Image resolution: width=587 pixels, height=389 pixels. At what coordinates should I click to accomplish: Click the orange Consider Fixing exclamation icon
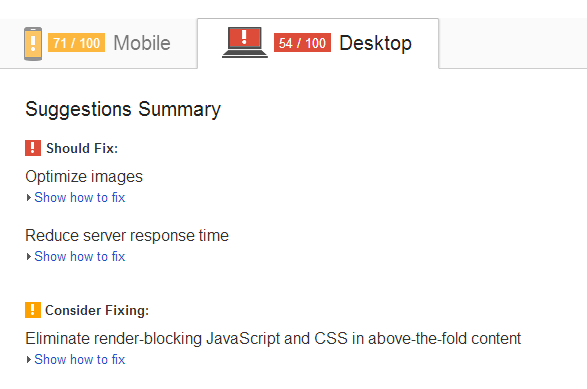pos(33,310)
